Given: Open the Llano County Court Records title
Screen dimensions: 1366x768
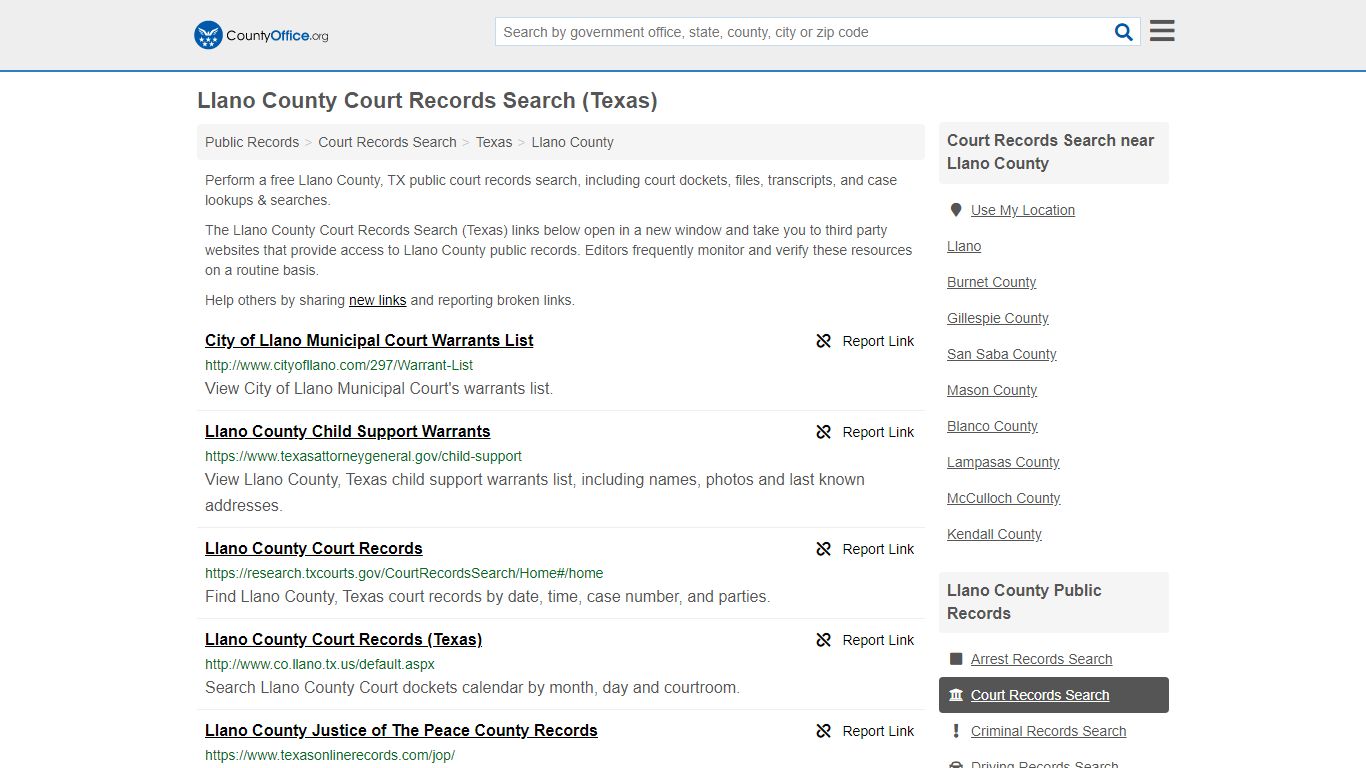Looking at the screenshot, I should click(x=314, y=548).
